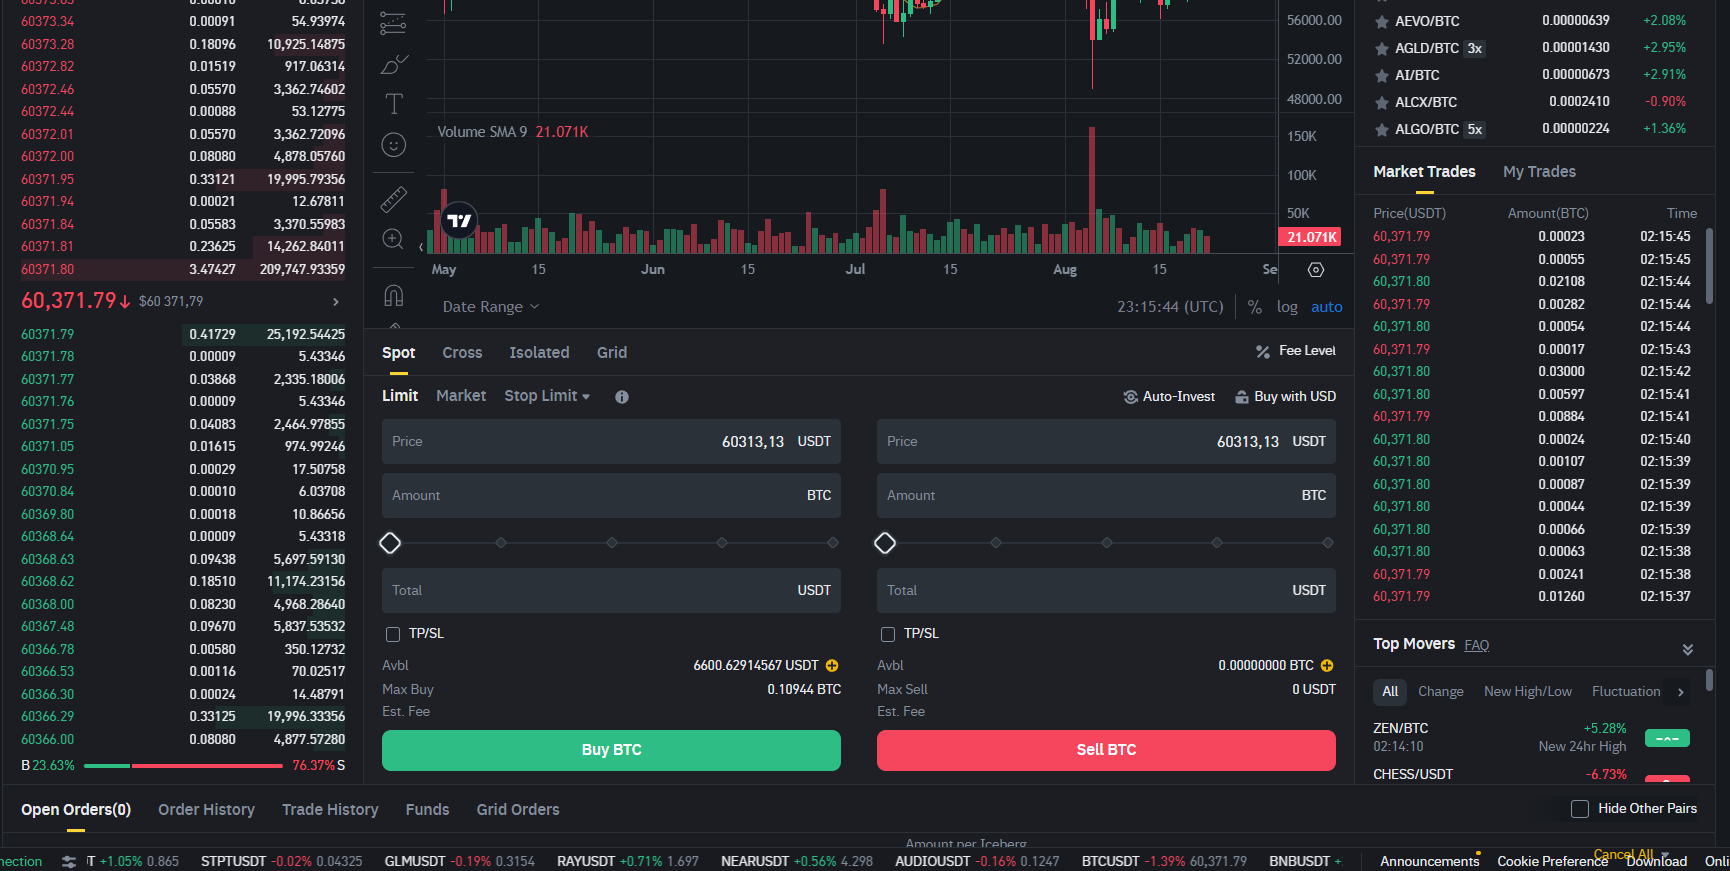
Task: Click the sell Price USDT input field
Action: pyautogui.click(x=1106, y=442)
